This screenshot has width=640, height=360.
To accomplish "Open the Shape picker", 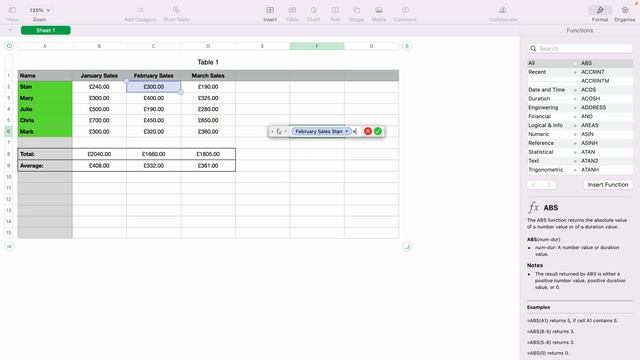I will 356,10.
